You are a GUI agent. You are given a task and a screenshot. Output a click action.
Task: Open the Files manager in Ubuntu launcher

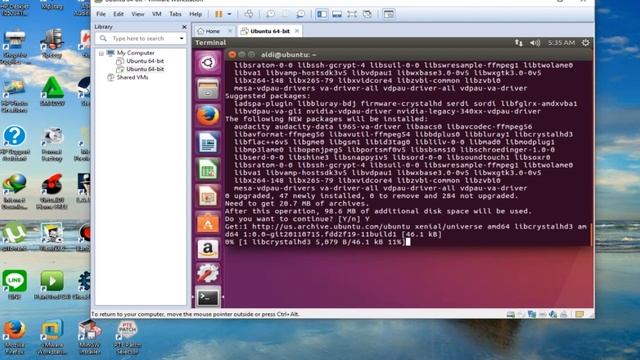tap(208, 89)
